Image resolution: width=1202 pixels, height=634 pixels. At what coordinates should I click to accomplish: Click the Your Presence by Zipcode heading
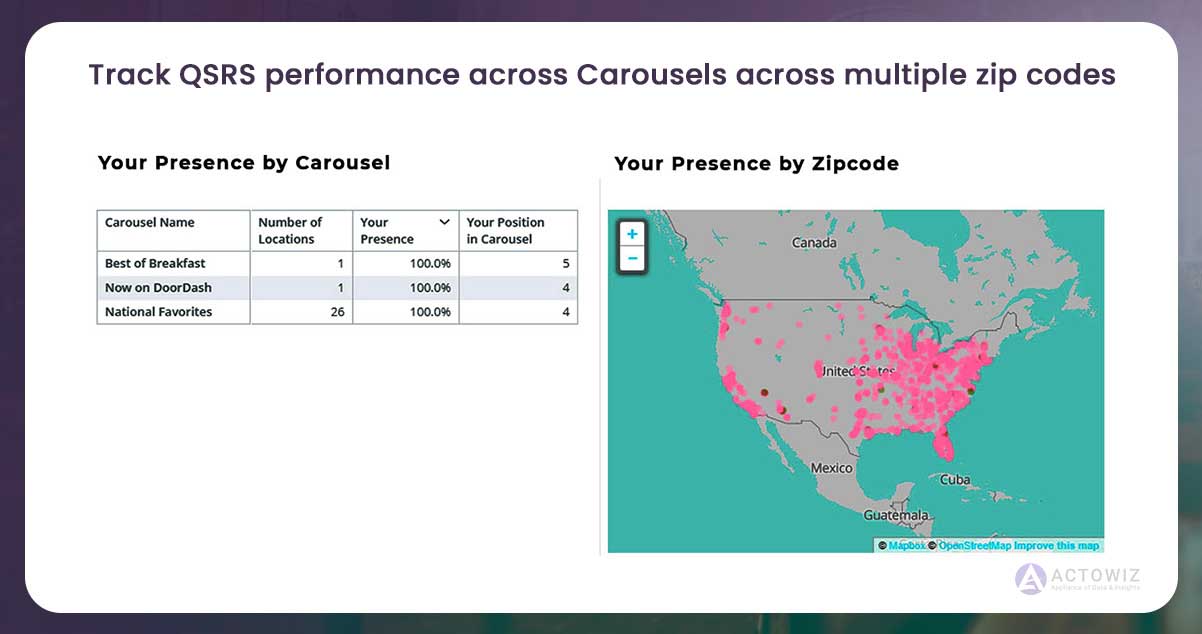(756, 164)
